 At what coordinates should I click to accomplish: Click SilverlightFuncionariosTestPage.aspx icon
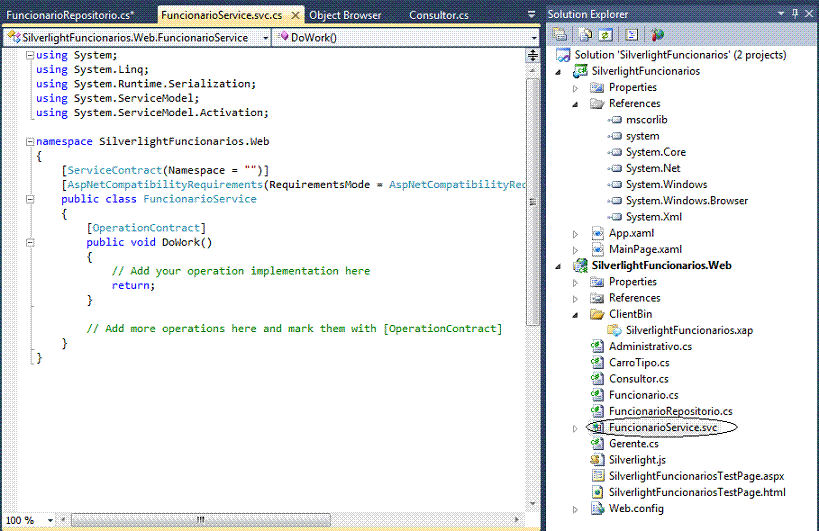pyautogui.click(x=598, y=476)
